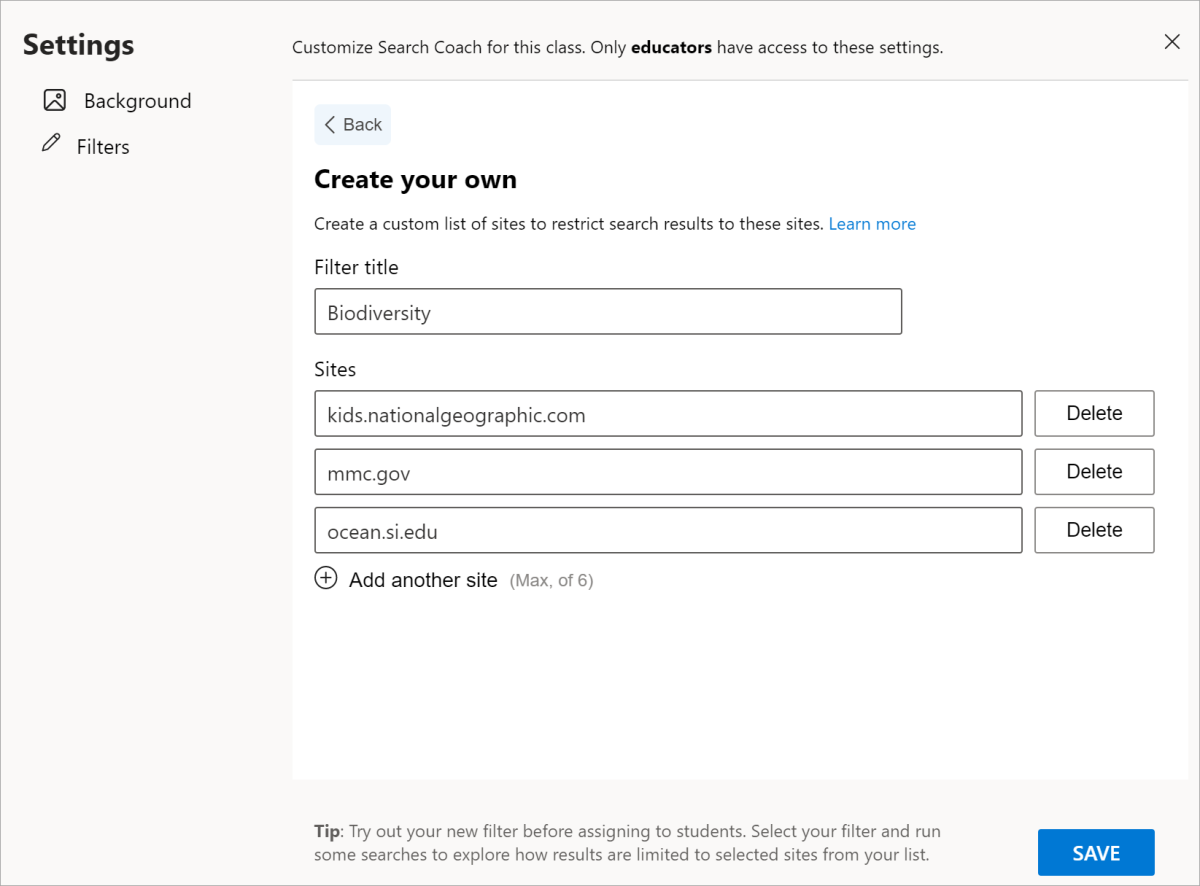Close the Settings dialog with the X
1200x886 pixels.
coord(1172,41)
